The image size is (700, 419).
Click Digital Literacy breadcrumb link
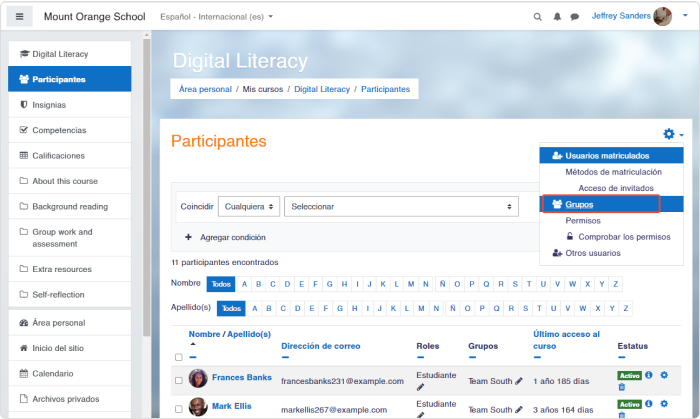click(322, 89)
